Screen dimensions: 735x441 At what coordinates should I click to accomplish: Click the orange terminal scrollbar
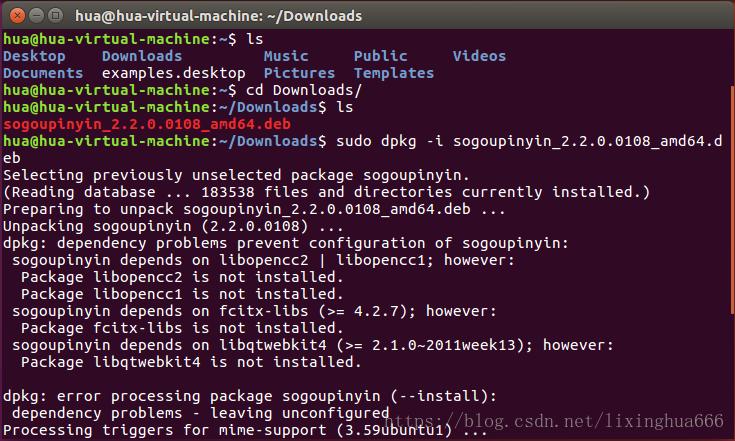pos(732,200)
